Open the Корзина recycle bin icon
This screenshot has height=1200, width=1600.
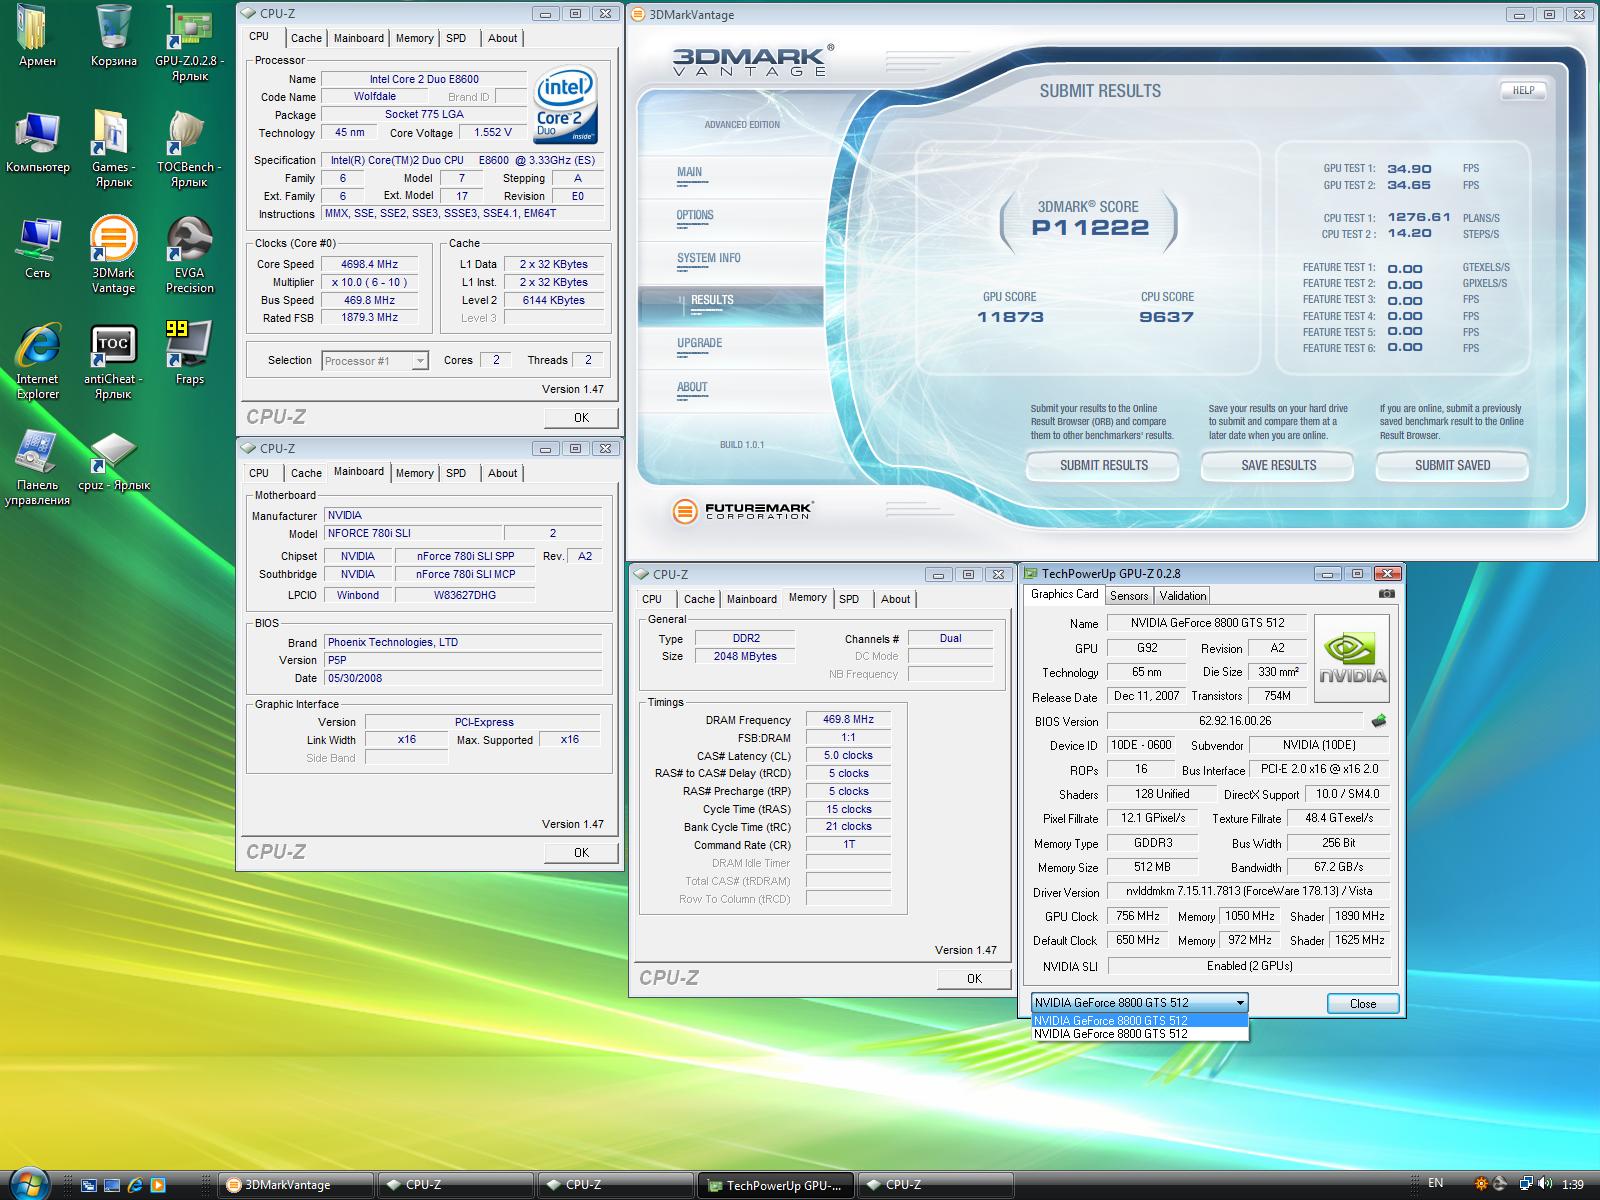point(113,37)
